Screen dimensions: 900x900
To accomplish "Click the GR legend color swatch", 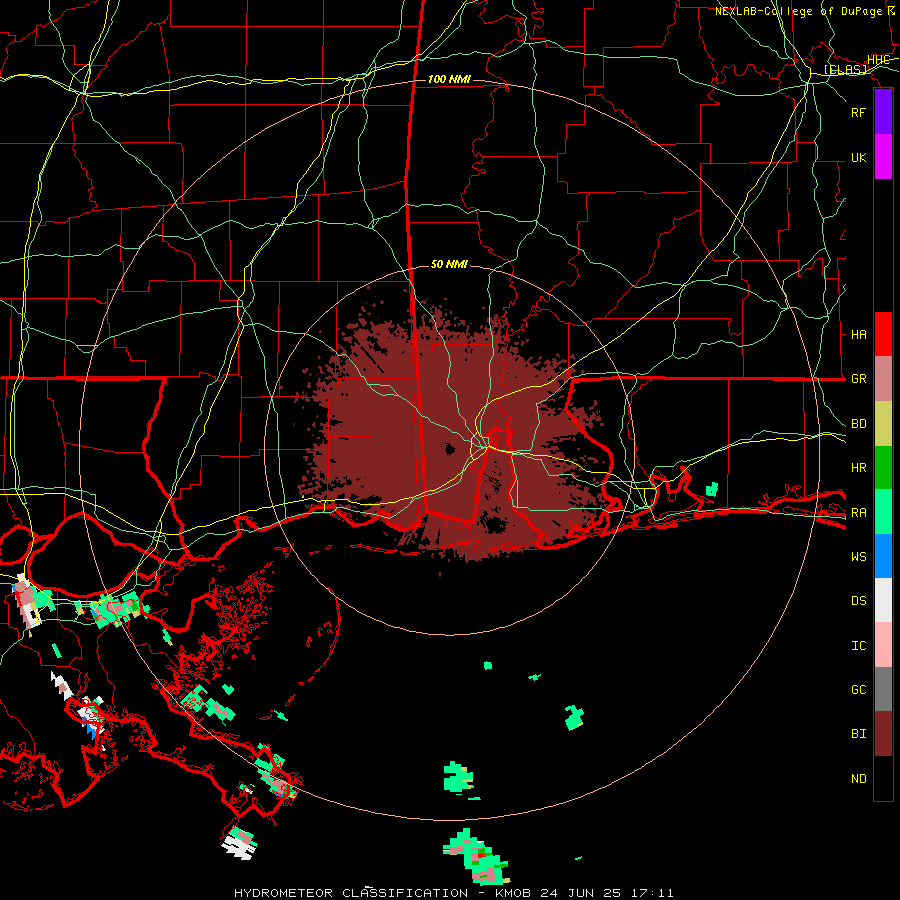I will coord(883,379).
